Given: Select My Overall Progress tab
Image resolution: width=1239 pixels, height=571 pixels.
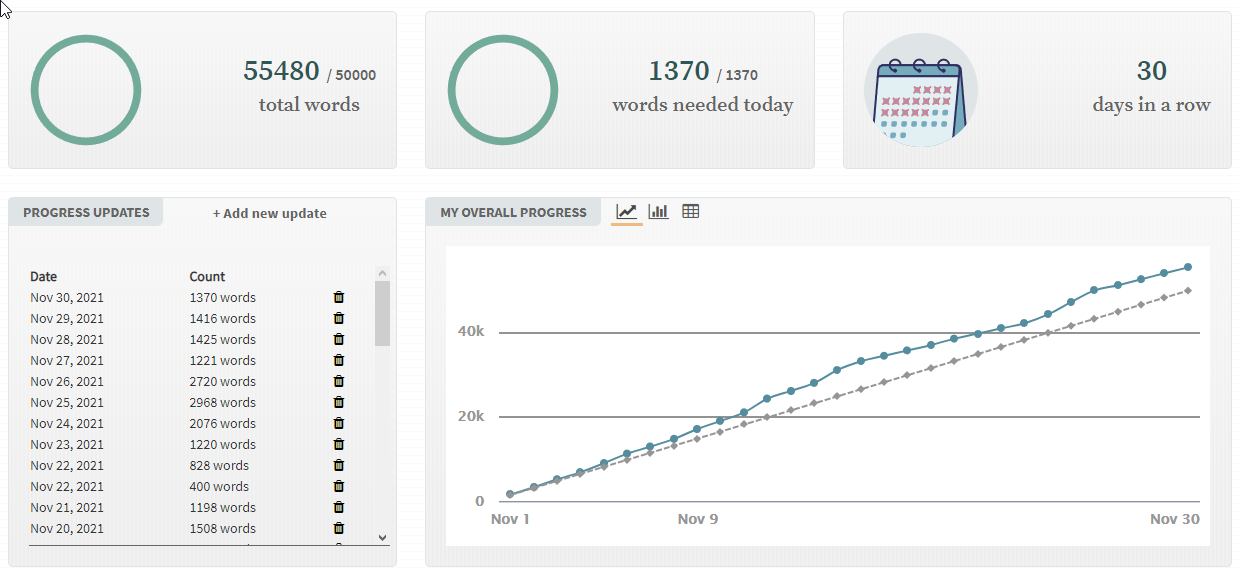Looking at the screenshot, I should 513,212.
